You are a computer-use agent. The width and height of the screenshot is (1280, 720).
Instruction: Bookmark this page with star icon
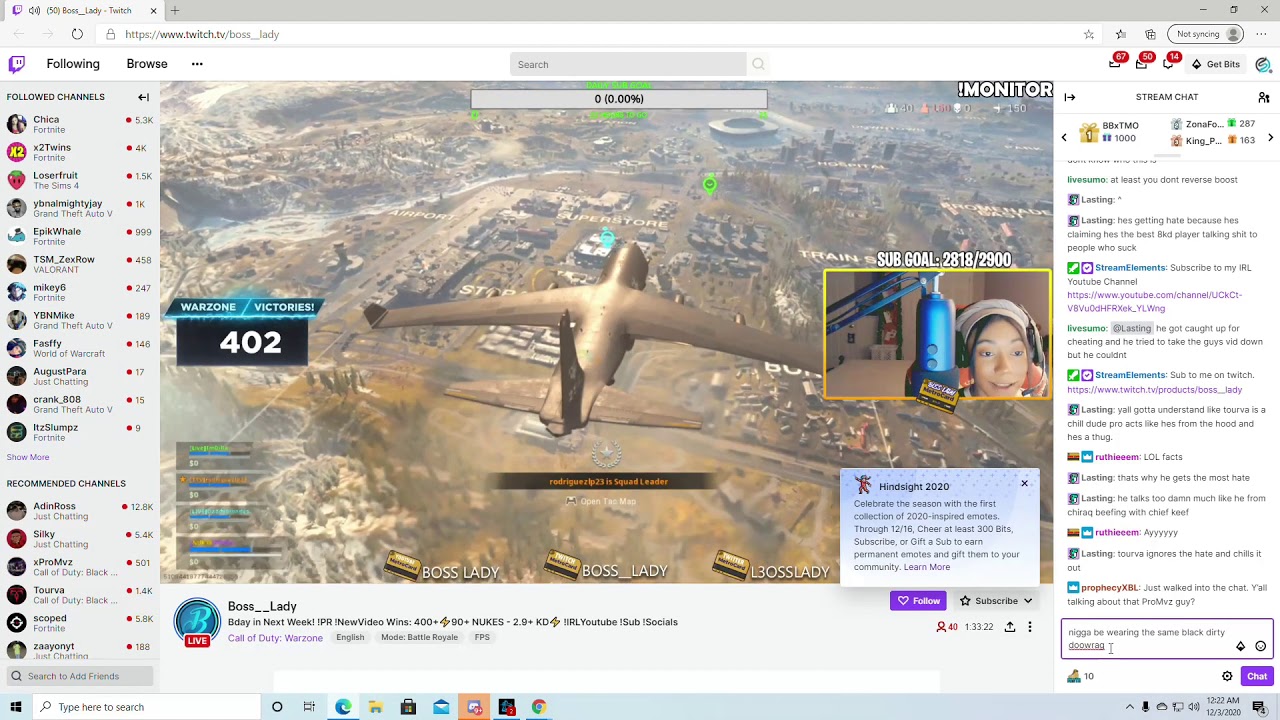pos(1089,34)
